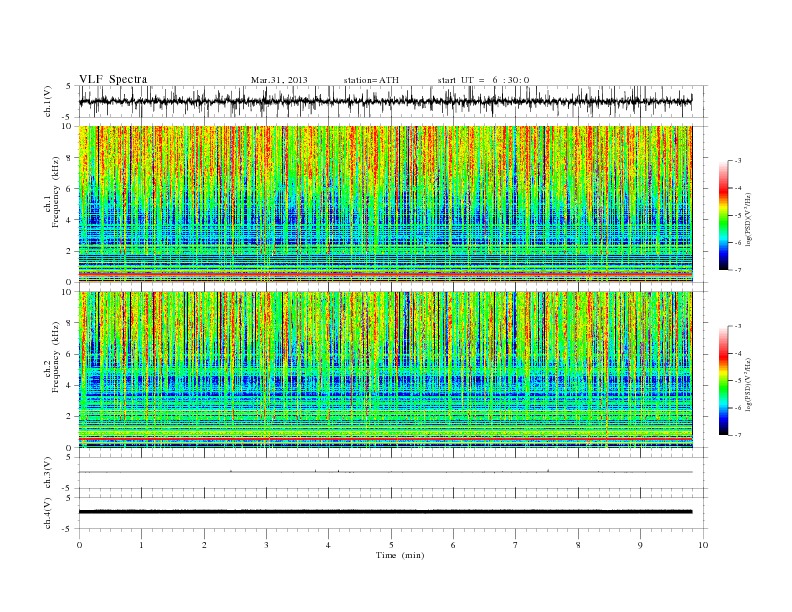792x612 pixels.
Task: Click the time axis tick label '5'
Action: (x=391, y=545)
